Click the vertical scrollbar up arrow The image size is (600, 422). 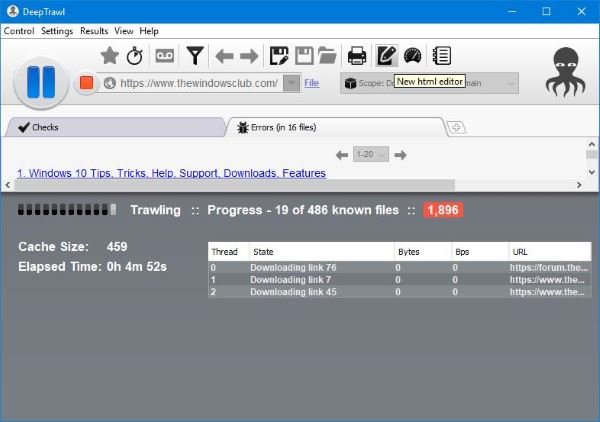pyautogui.click(x=592, y=144)
